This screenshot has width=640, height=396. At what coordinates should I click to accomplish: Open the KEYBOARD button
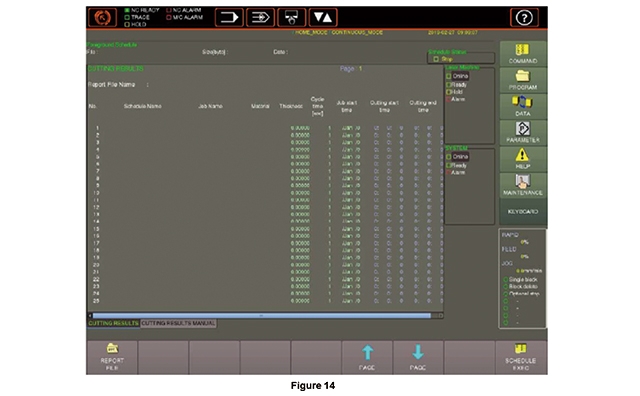click(x=523, y=212)
